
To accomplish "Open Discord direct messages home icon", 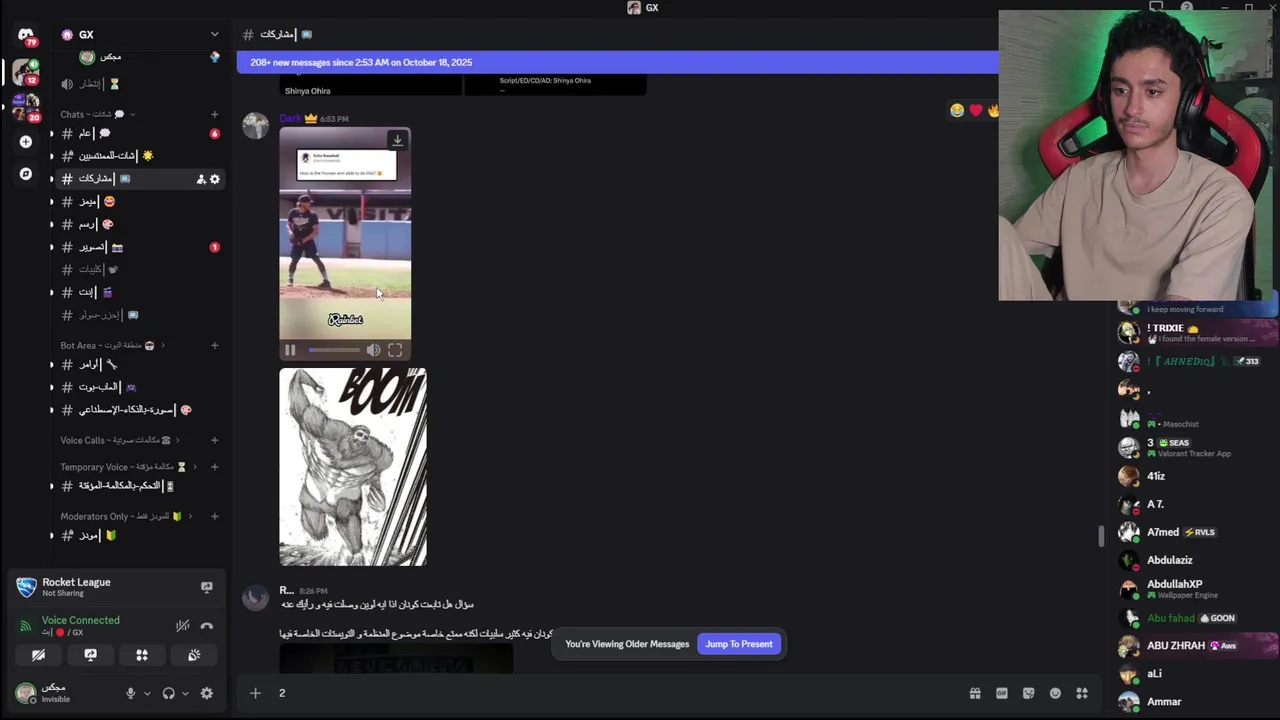I will pos(25,35).
